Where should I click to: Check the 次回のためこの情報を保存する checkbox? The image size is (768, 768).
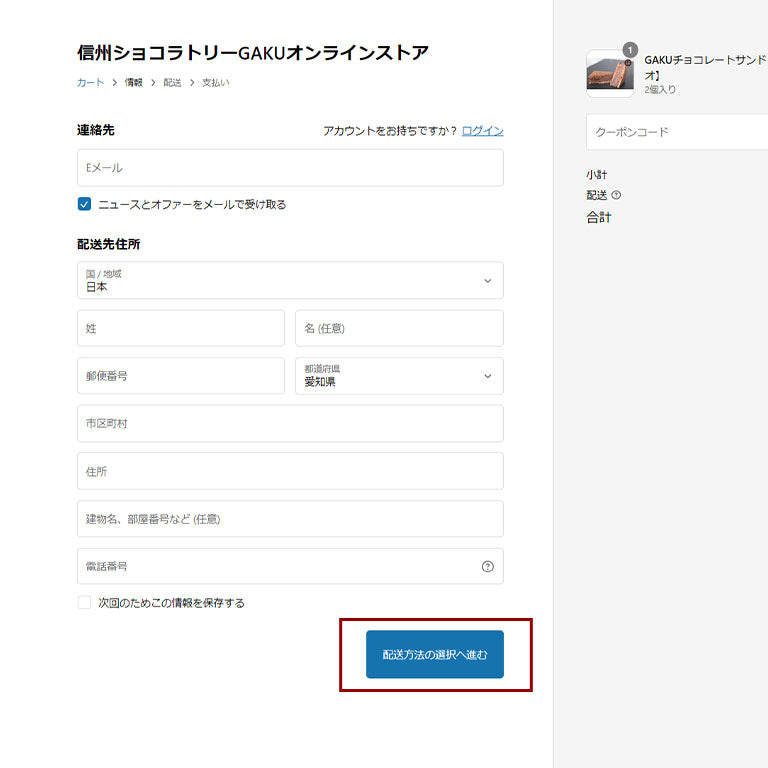84,602
